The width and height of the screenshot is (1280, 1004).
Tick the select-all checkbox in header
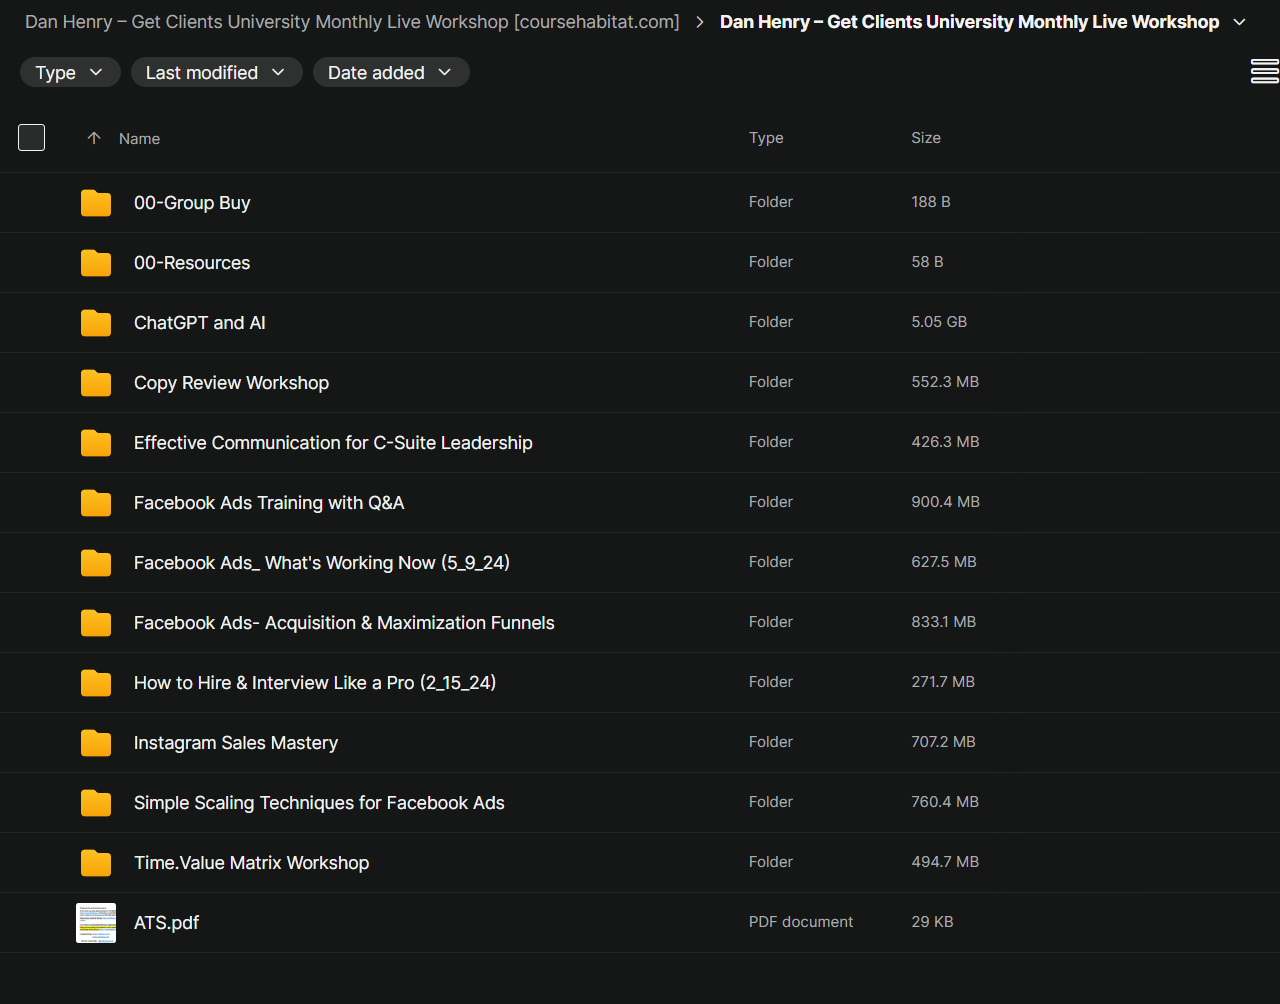pyautogui.click(x=32, y=138)
